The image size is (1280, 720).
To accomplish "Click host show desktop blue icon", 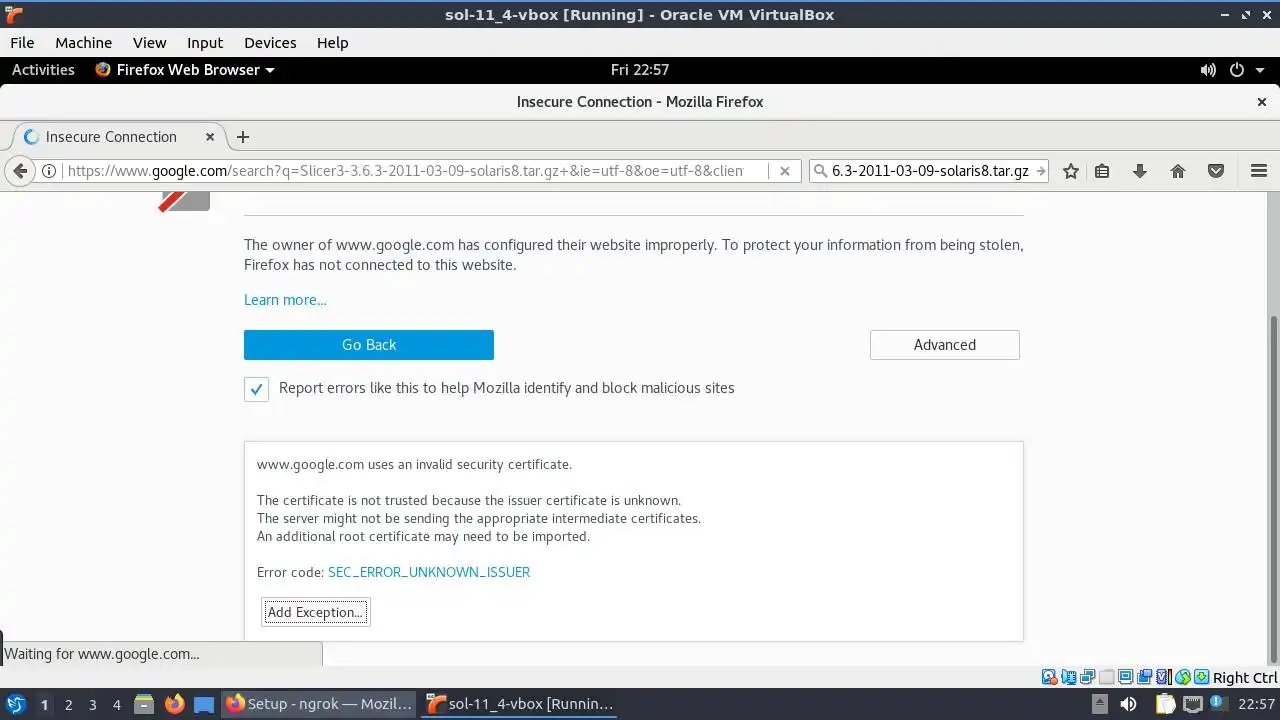I will pyautogui.click(x=204, y=704).
